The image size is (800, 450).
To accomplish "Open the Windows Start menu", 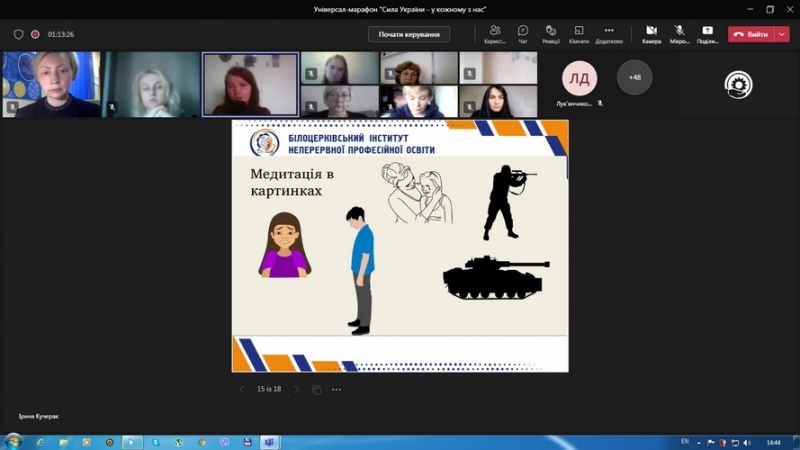I will 13,441.
